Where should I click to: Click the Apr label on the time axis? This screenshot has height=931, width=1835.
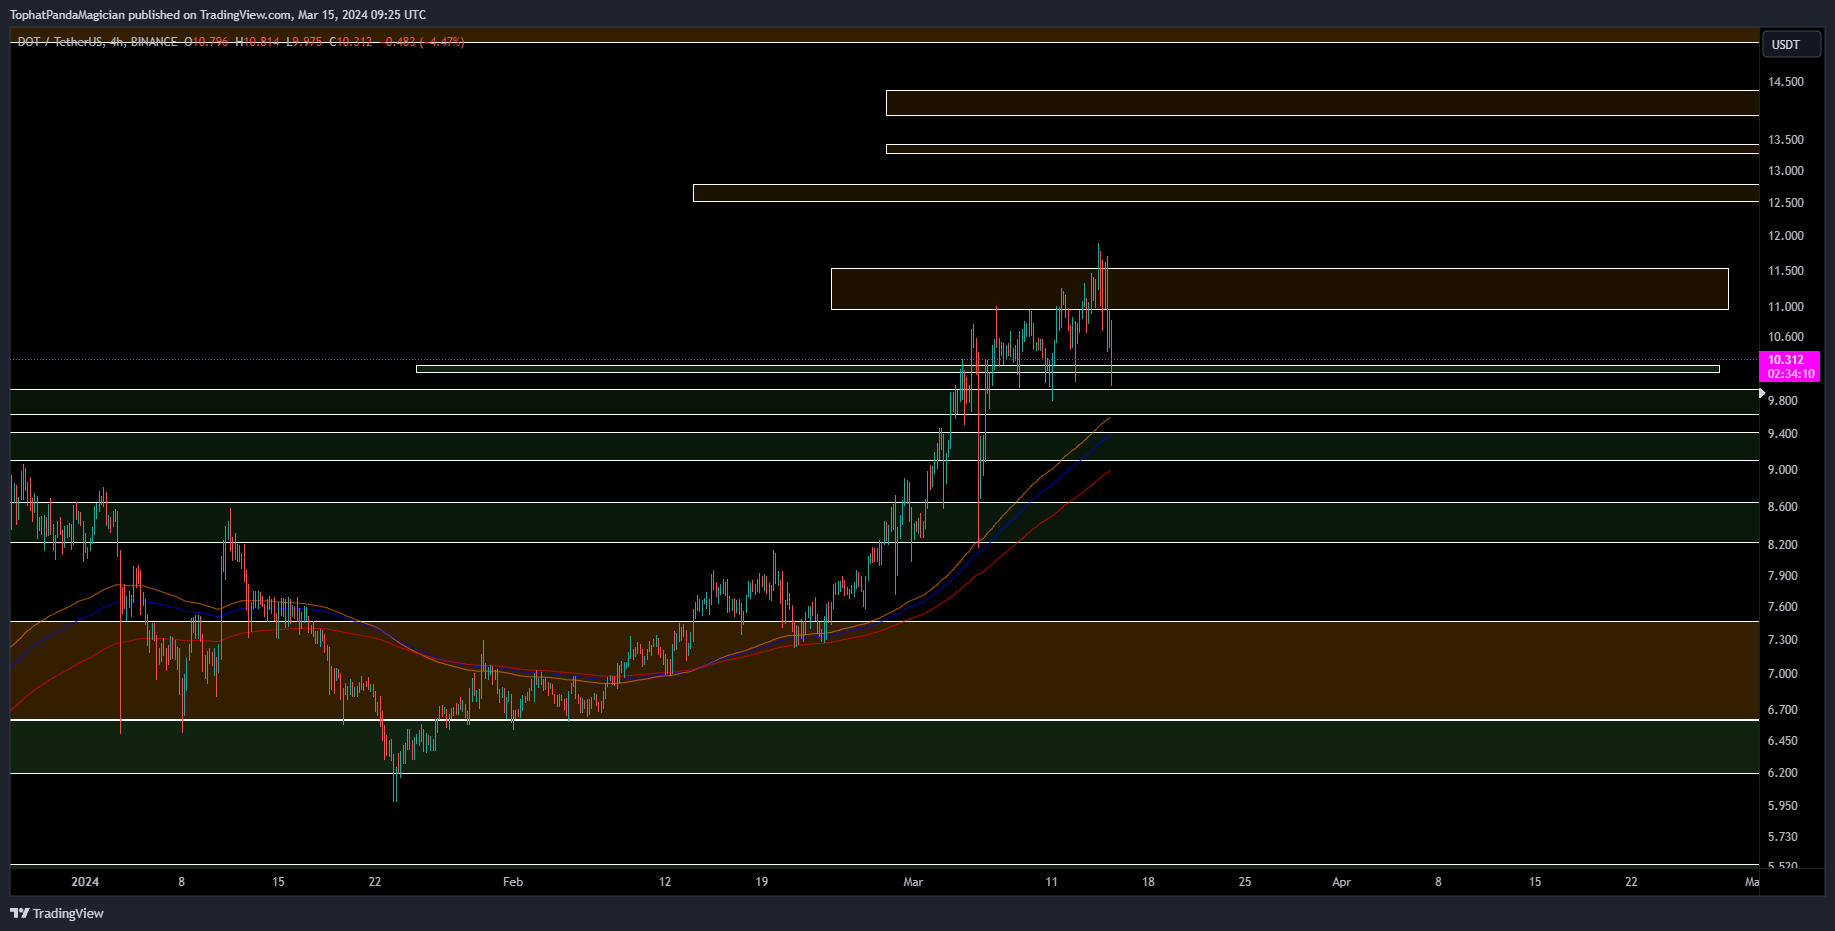[x=1342, y=882]
